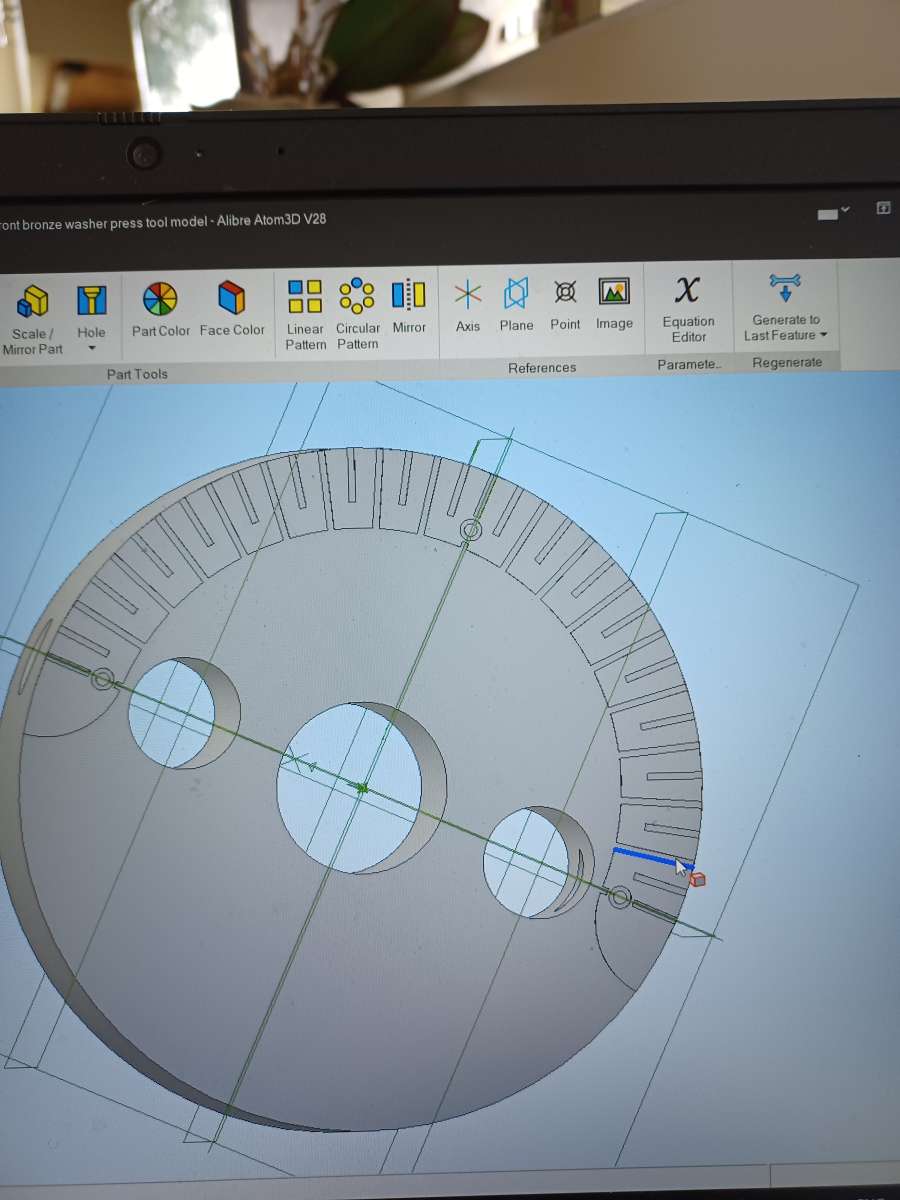
Task: Click the Paramete.. group label
Action: 688,365
